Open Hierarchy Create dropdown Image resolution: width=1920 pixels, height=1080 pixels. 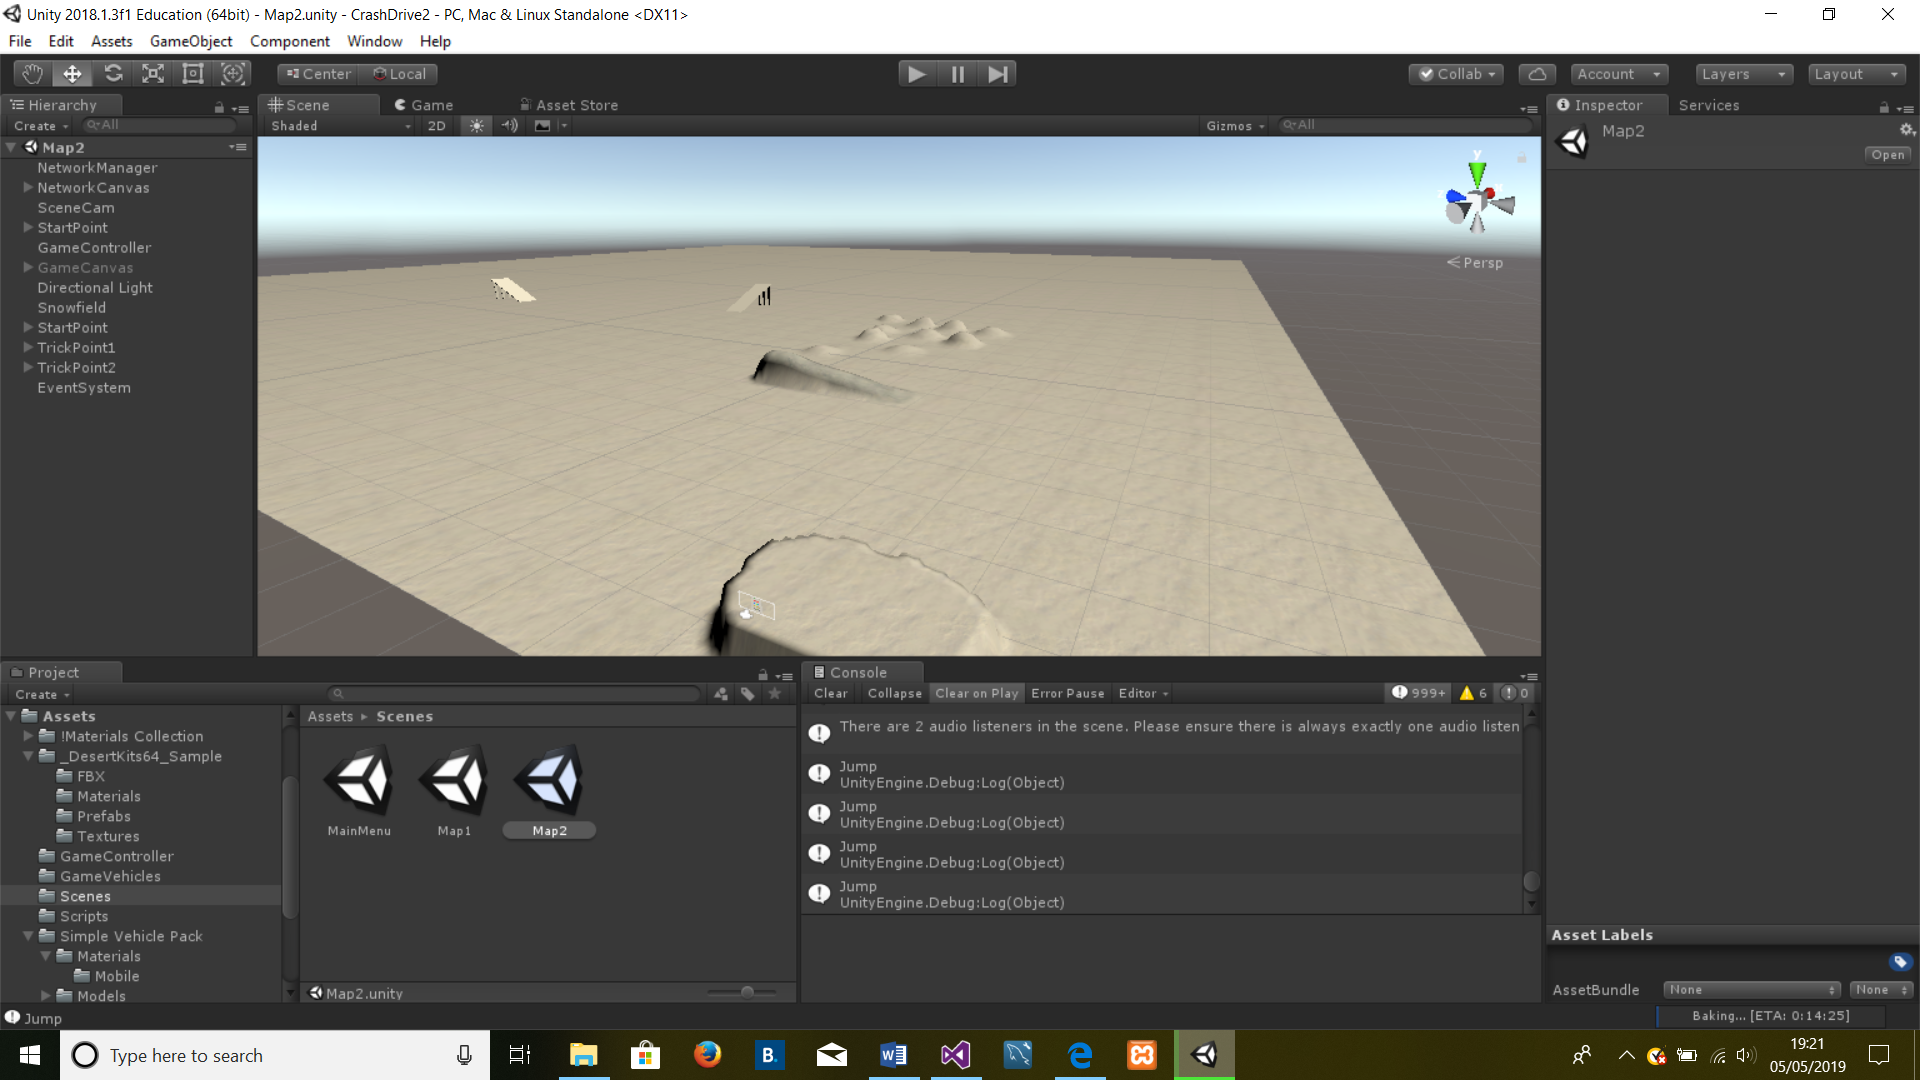click(x=41, y=125)
